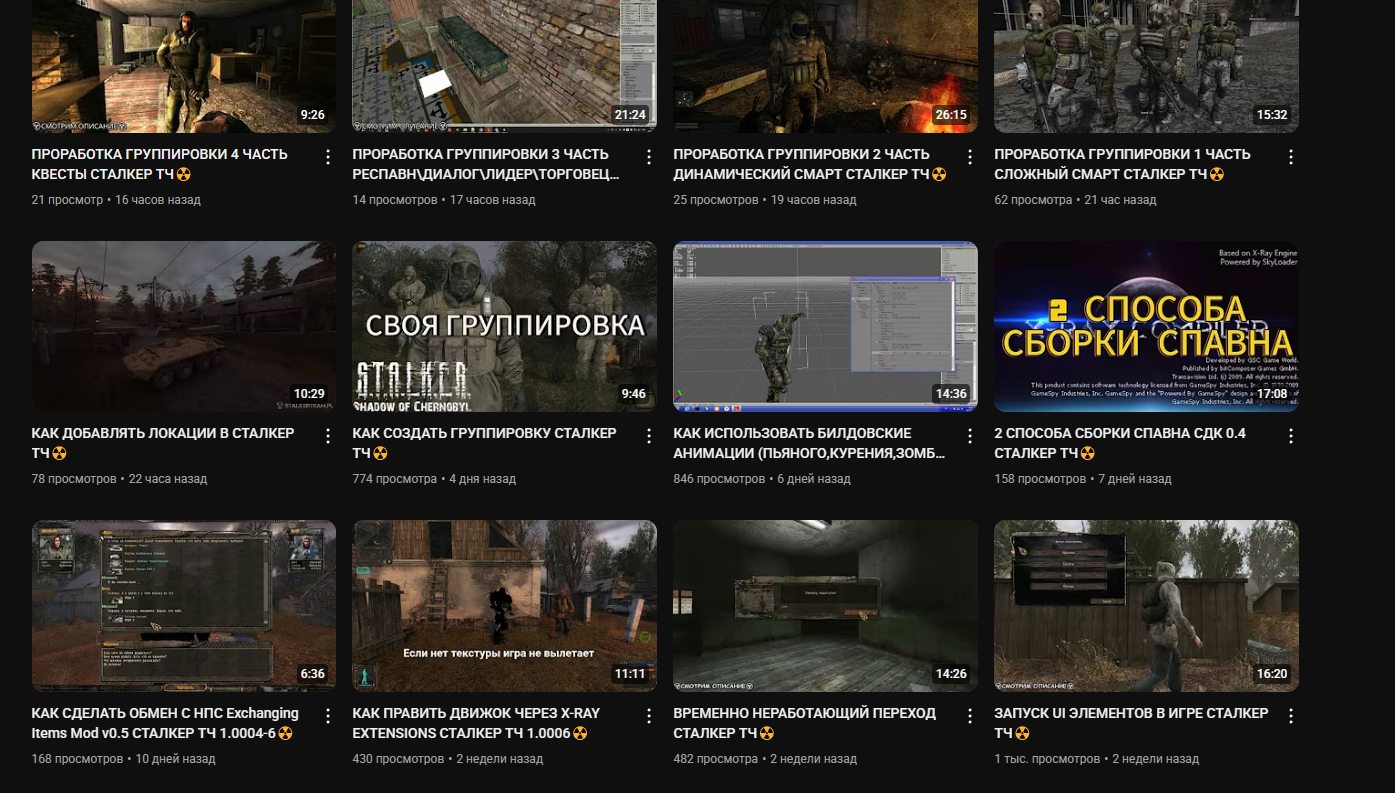Follow the title link ЗАПУСК UI ЭЛЕМЕНТОВ В ИГРЕ
The image size is (1395, 793).
(1132, 723)
